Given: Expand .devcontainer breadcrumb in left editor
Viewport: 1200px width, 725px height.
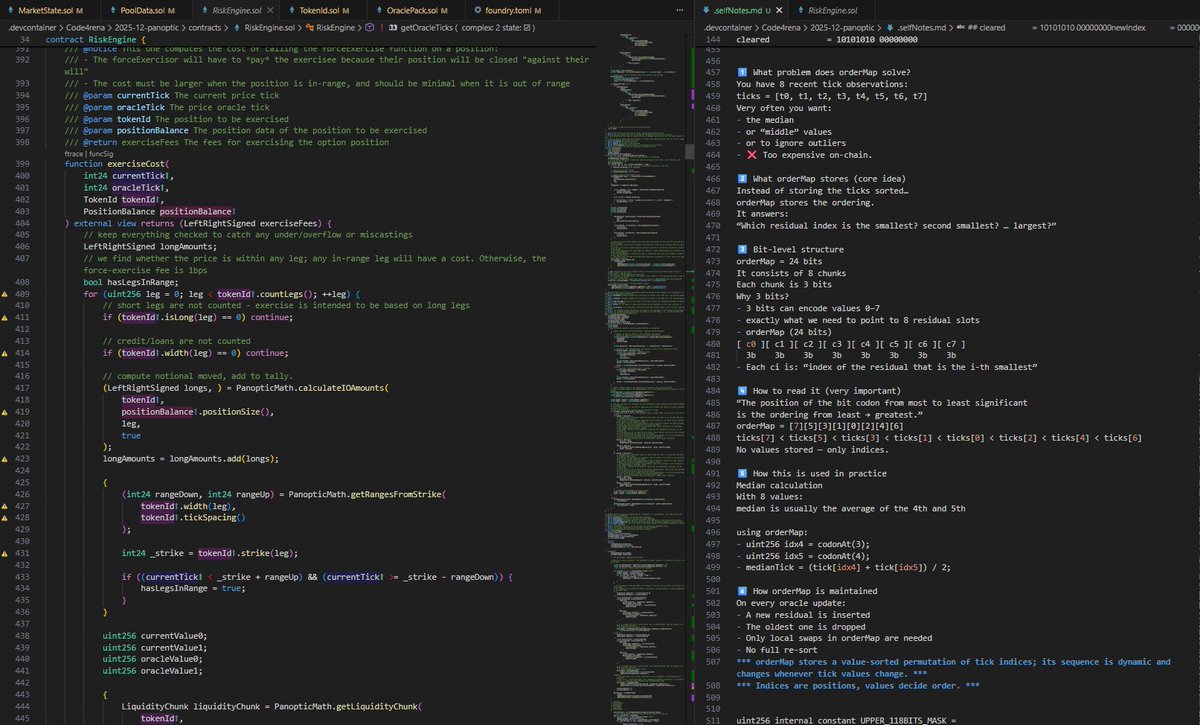Looking at the screenshot, I should (32, 30).
